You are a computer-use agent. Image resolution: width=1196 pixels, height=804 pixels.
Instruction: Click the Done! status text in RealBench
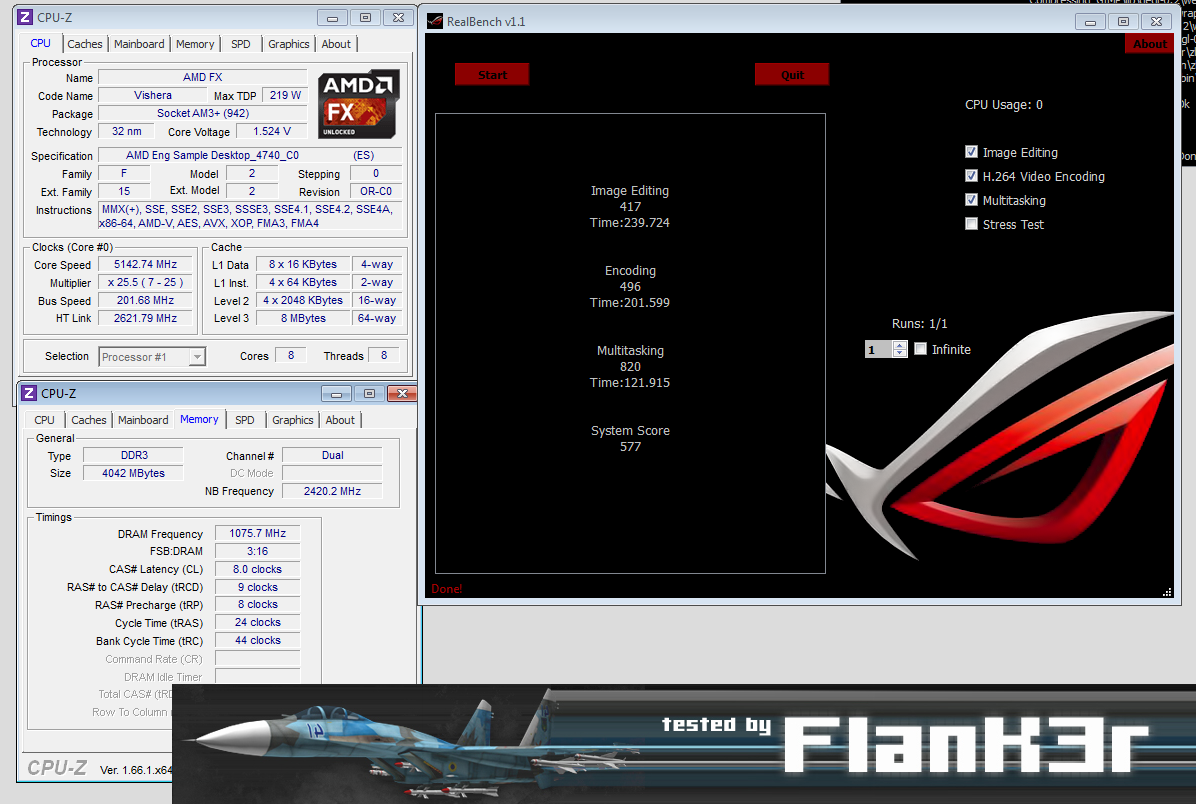(x=446, y=588)
